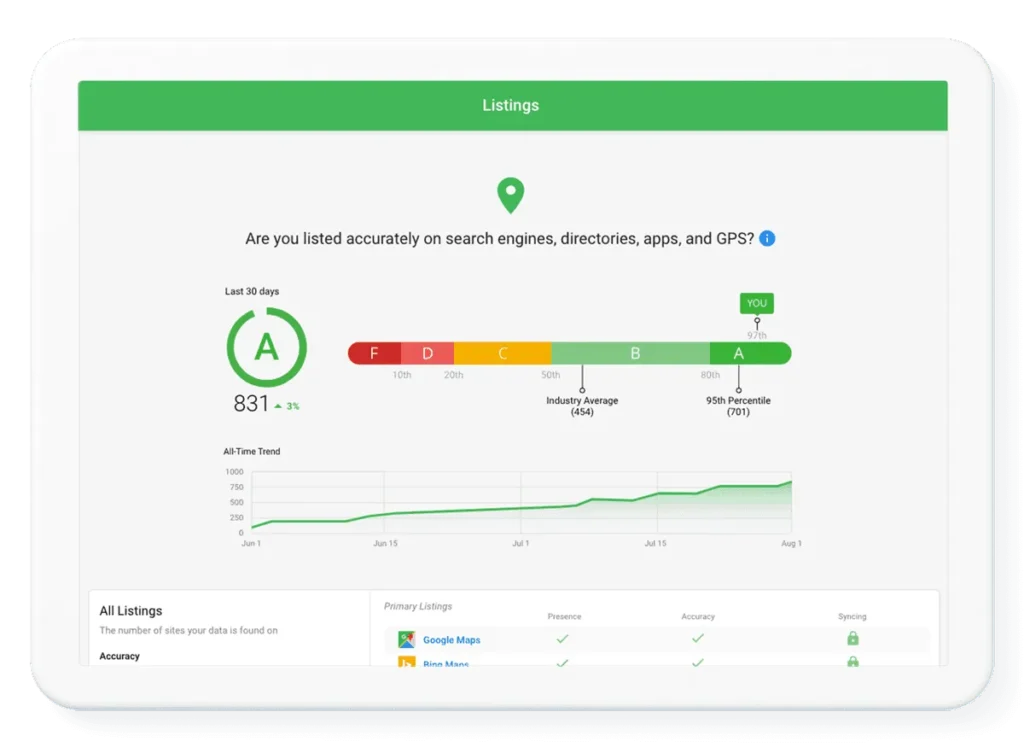1024x753 pixels.
Task: Click the circular A grade score icon
Action: tap(266, 348)
